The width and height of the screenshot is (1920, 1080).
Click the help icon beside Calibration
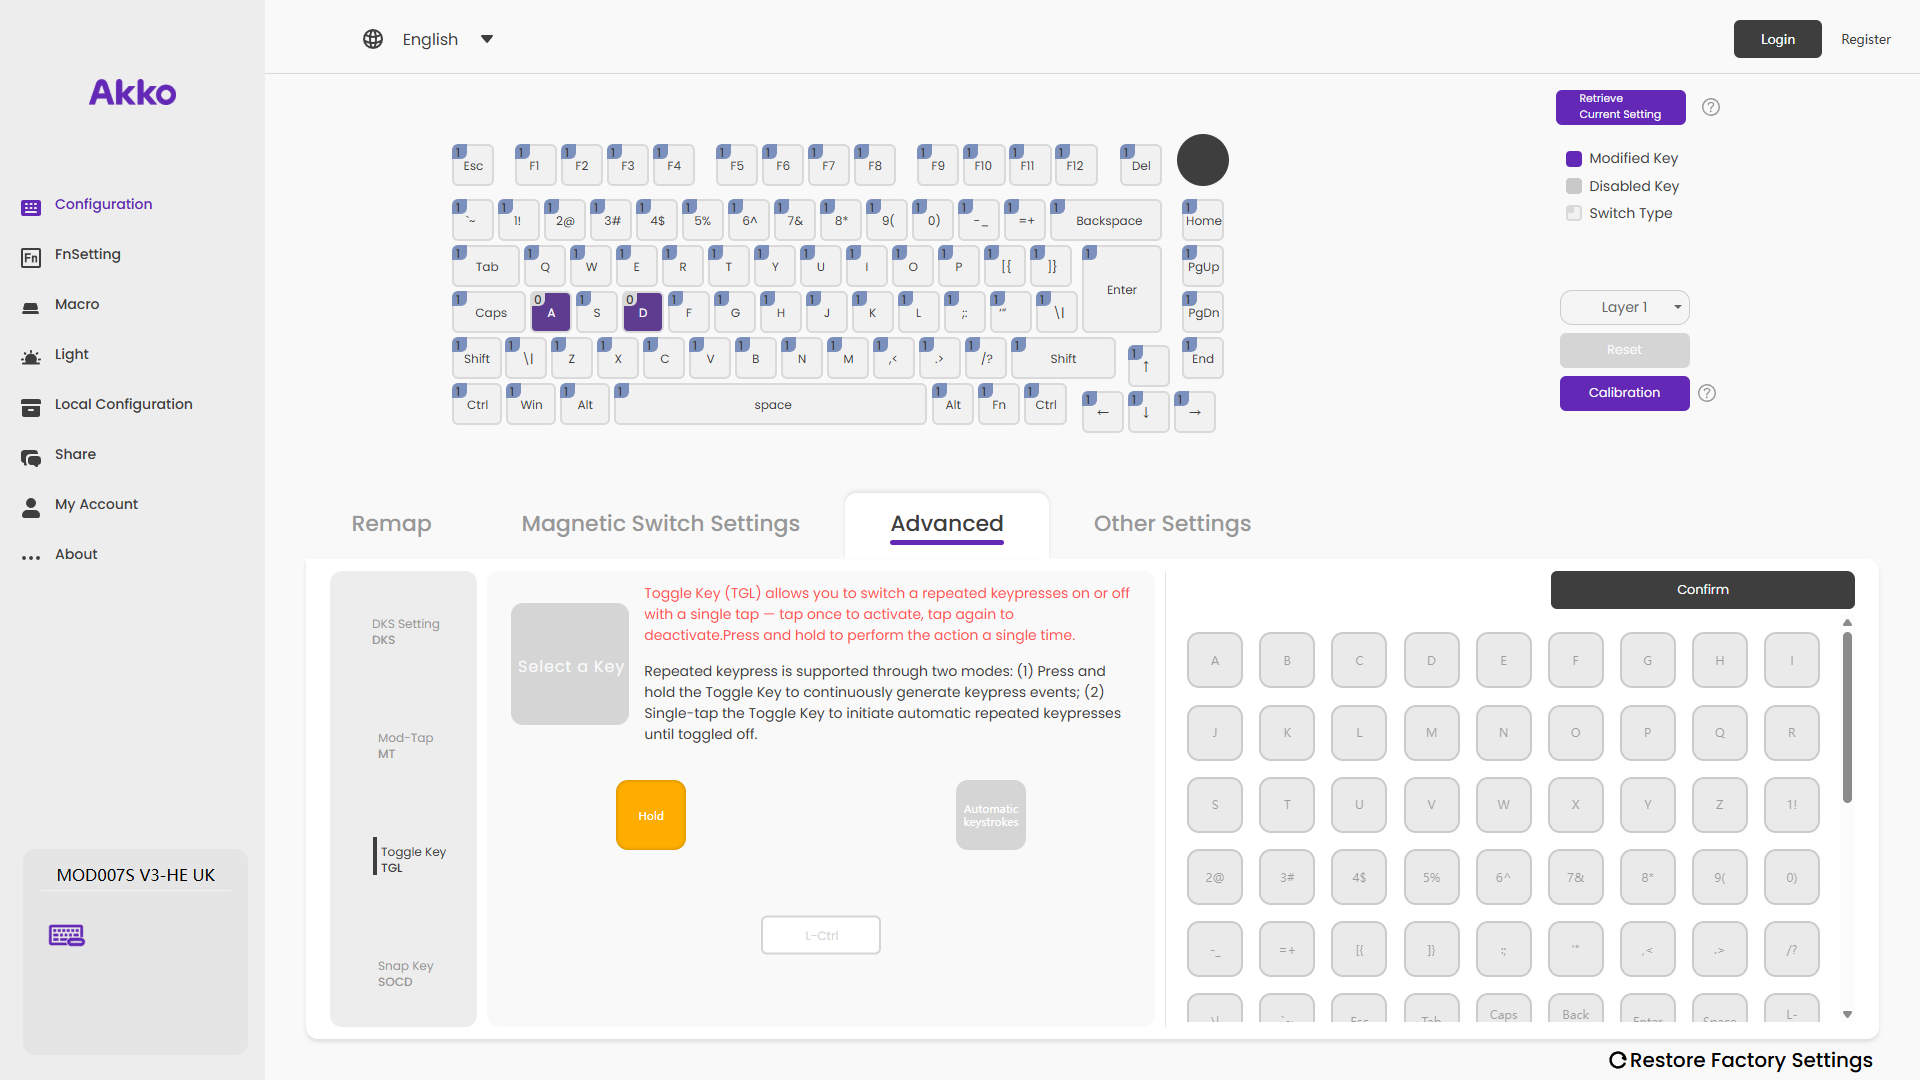click(1707, 393)
